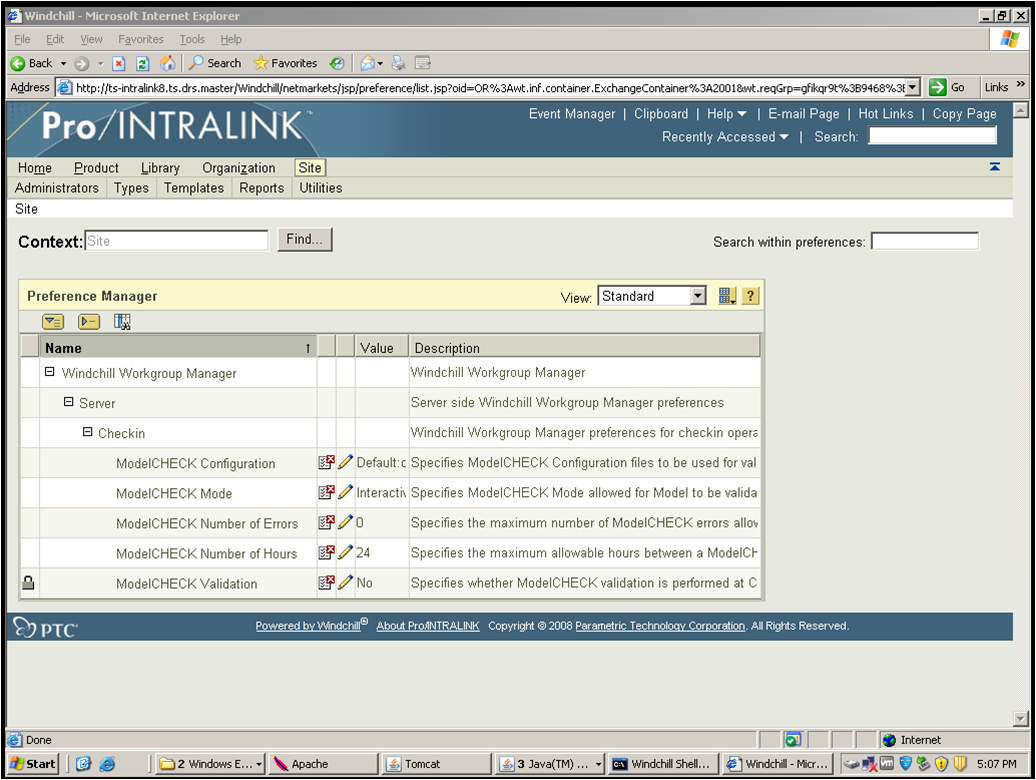Click the header Search input field
The width and height of the screenshot is (1036, 780).
(x=932, y=135)
